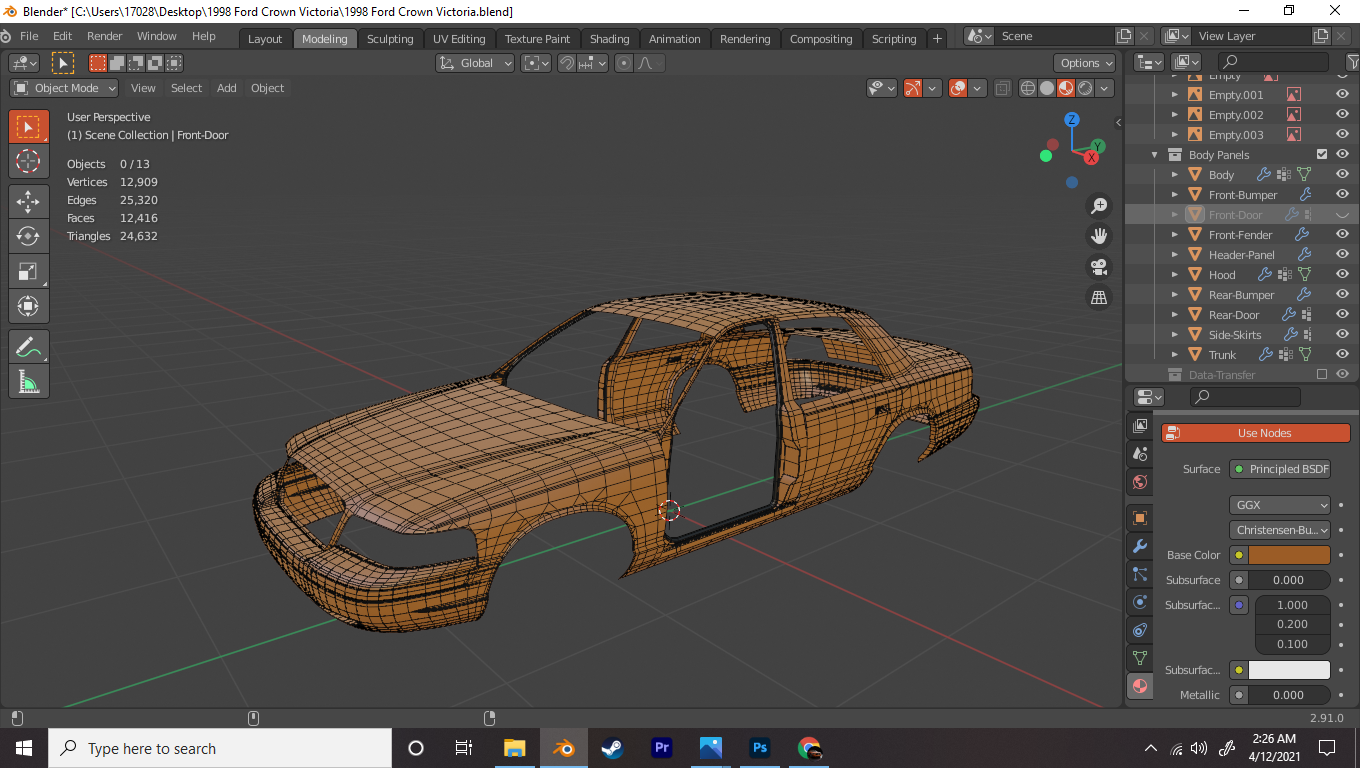Open the File menu
The width and height of the screenshot is (1360, 768).
[29, 36]
